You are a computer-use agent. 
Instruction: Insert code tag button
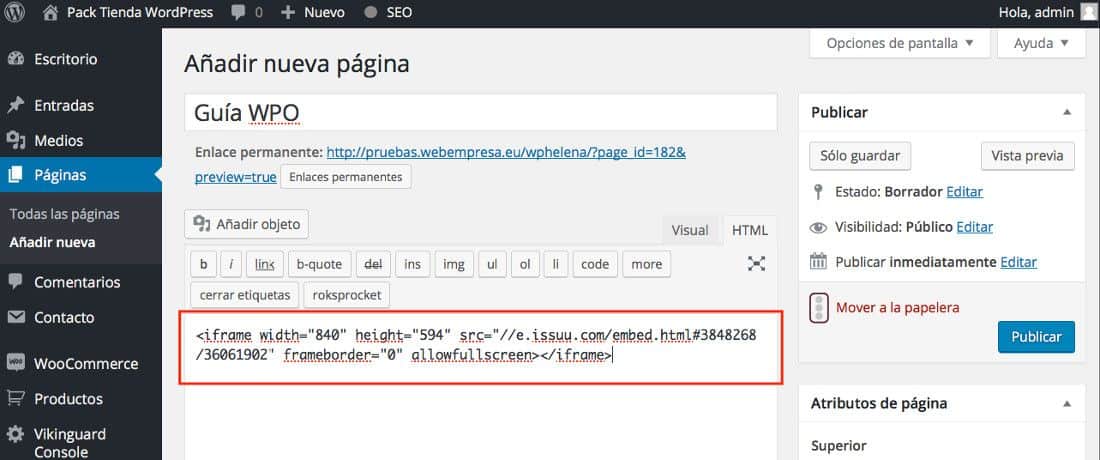point(595,264)
